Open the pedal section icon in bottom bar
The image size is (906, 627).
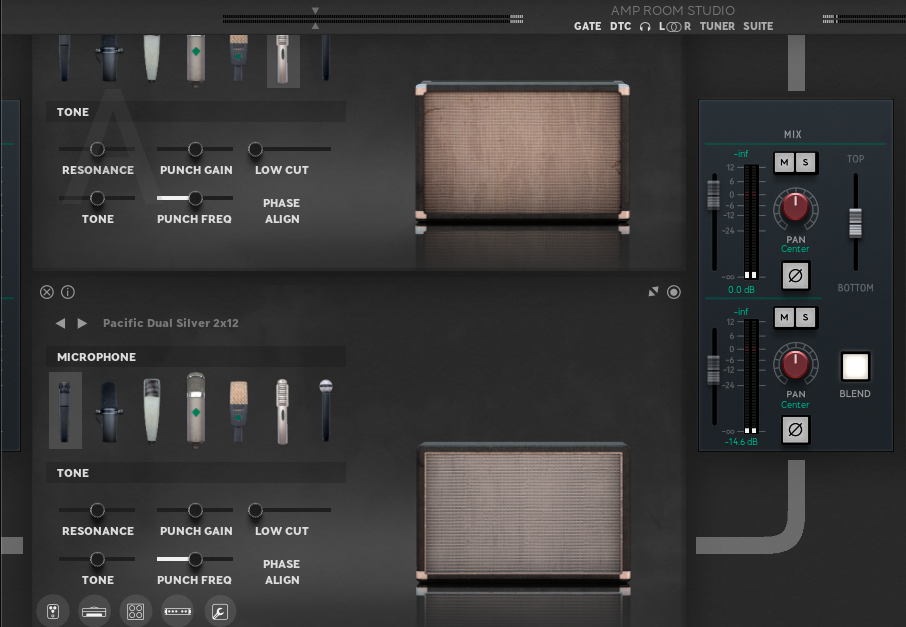(x=52, y=610)
